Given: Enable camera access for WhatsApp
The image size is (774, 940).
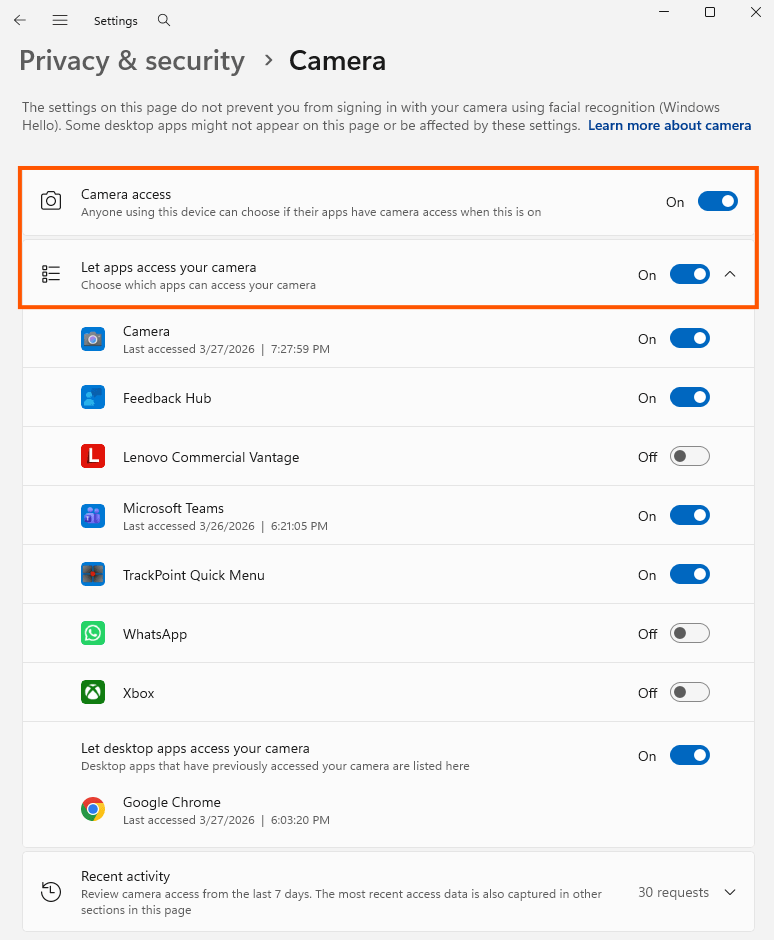Looking at the screenshot, I should tap(689, 633).
